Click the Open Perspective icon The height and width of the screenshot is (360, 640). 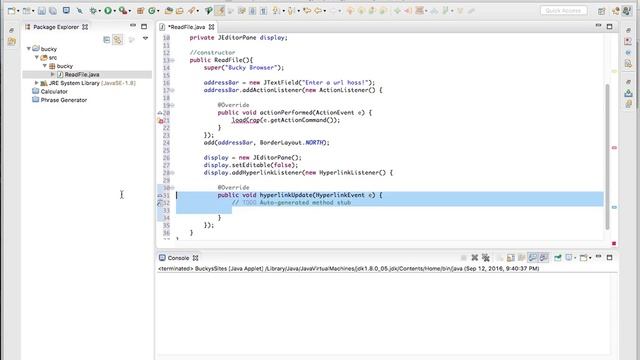coord(601,11)
